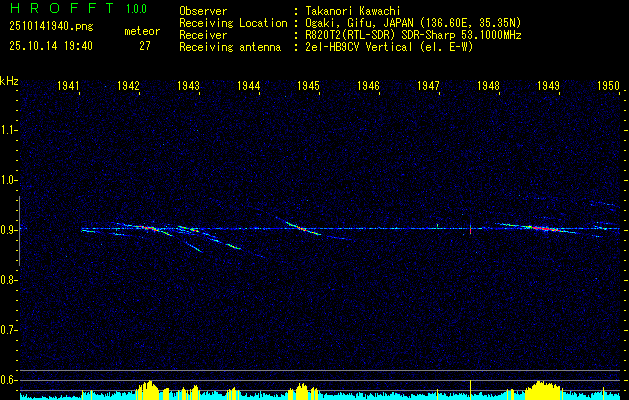Screen dimensions: 629x400
Task: Click the meteor label
Action: point(142,31)
